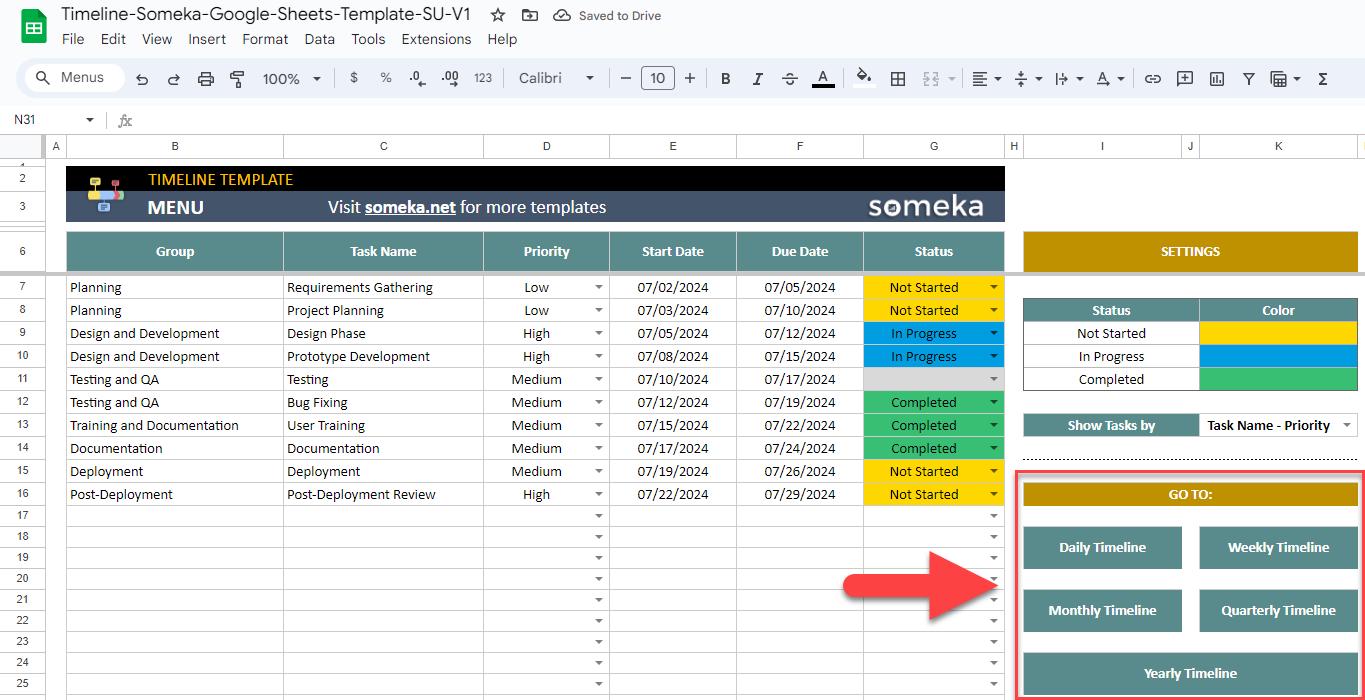The width and height of the screenshot is (1365, 700).
Task: Select the Paint format tool
Action: point(237,77)
